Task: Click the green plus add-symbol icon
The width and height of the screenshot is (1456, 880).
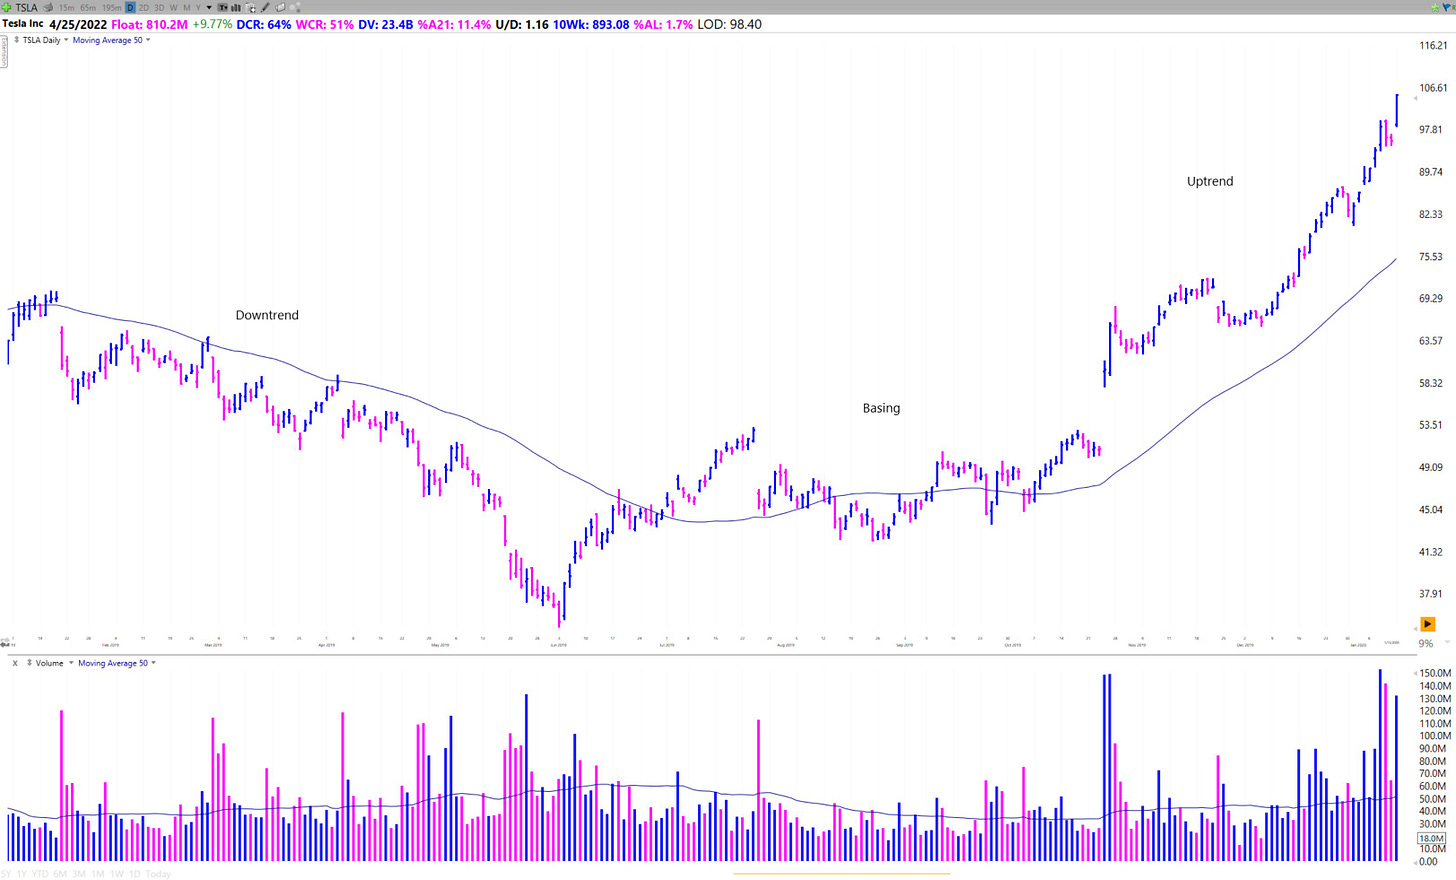Action: (7, 7)
